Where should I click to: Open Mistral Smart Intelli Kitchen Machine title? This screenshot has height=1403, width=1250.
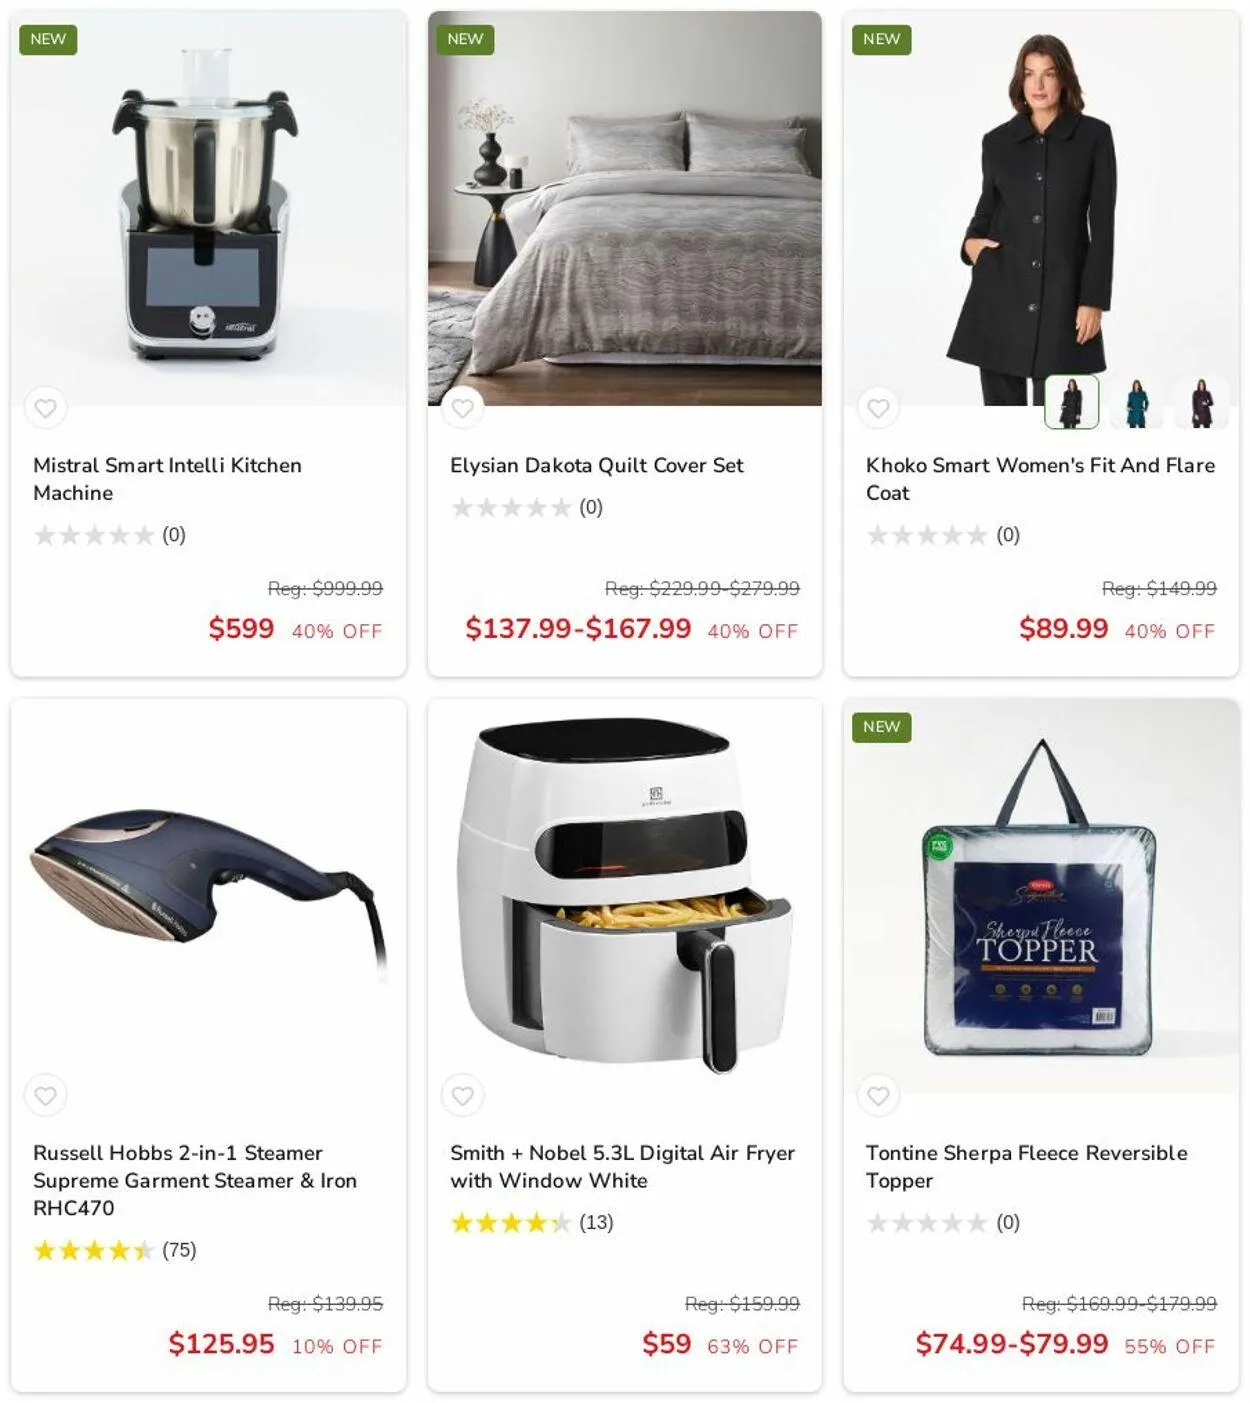pyautogui.click(x=167, y=479)
